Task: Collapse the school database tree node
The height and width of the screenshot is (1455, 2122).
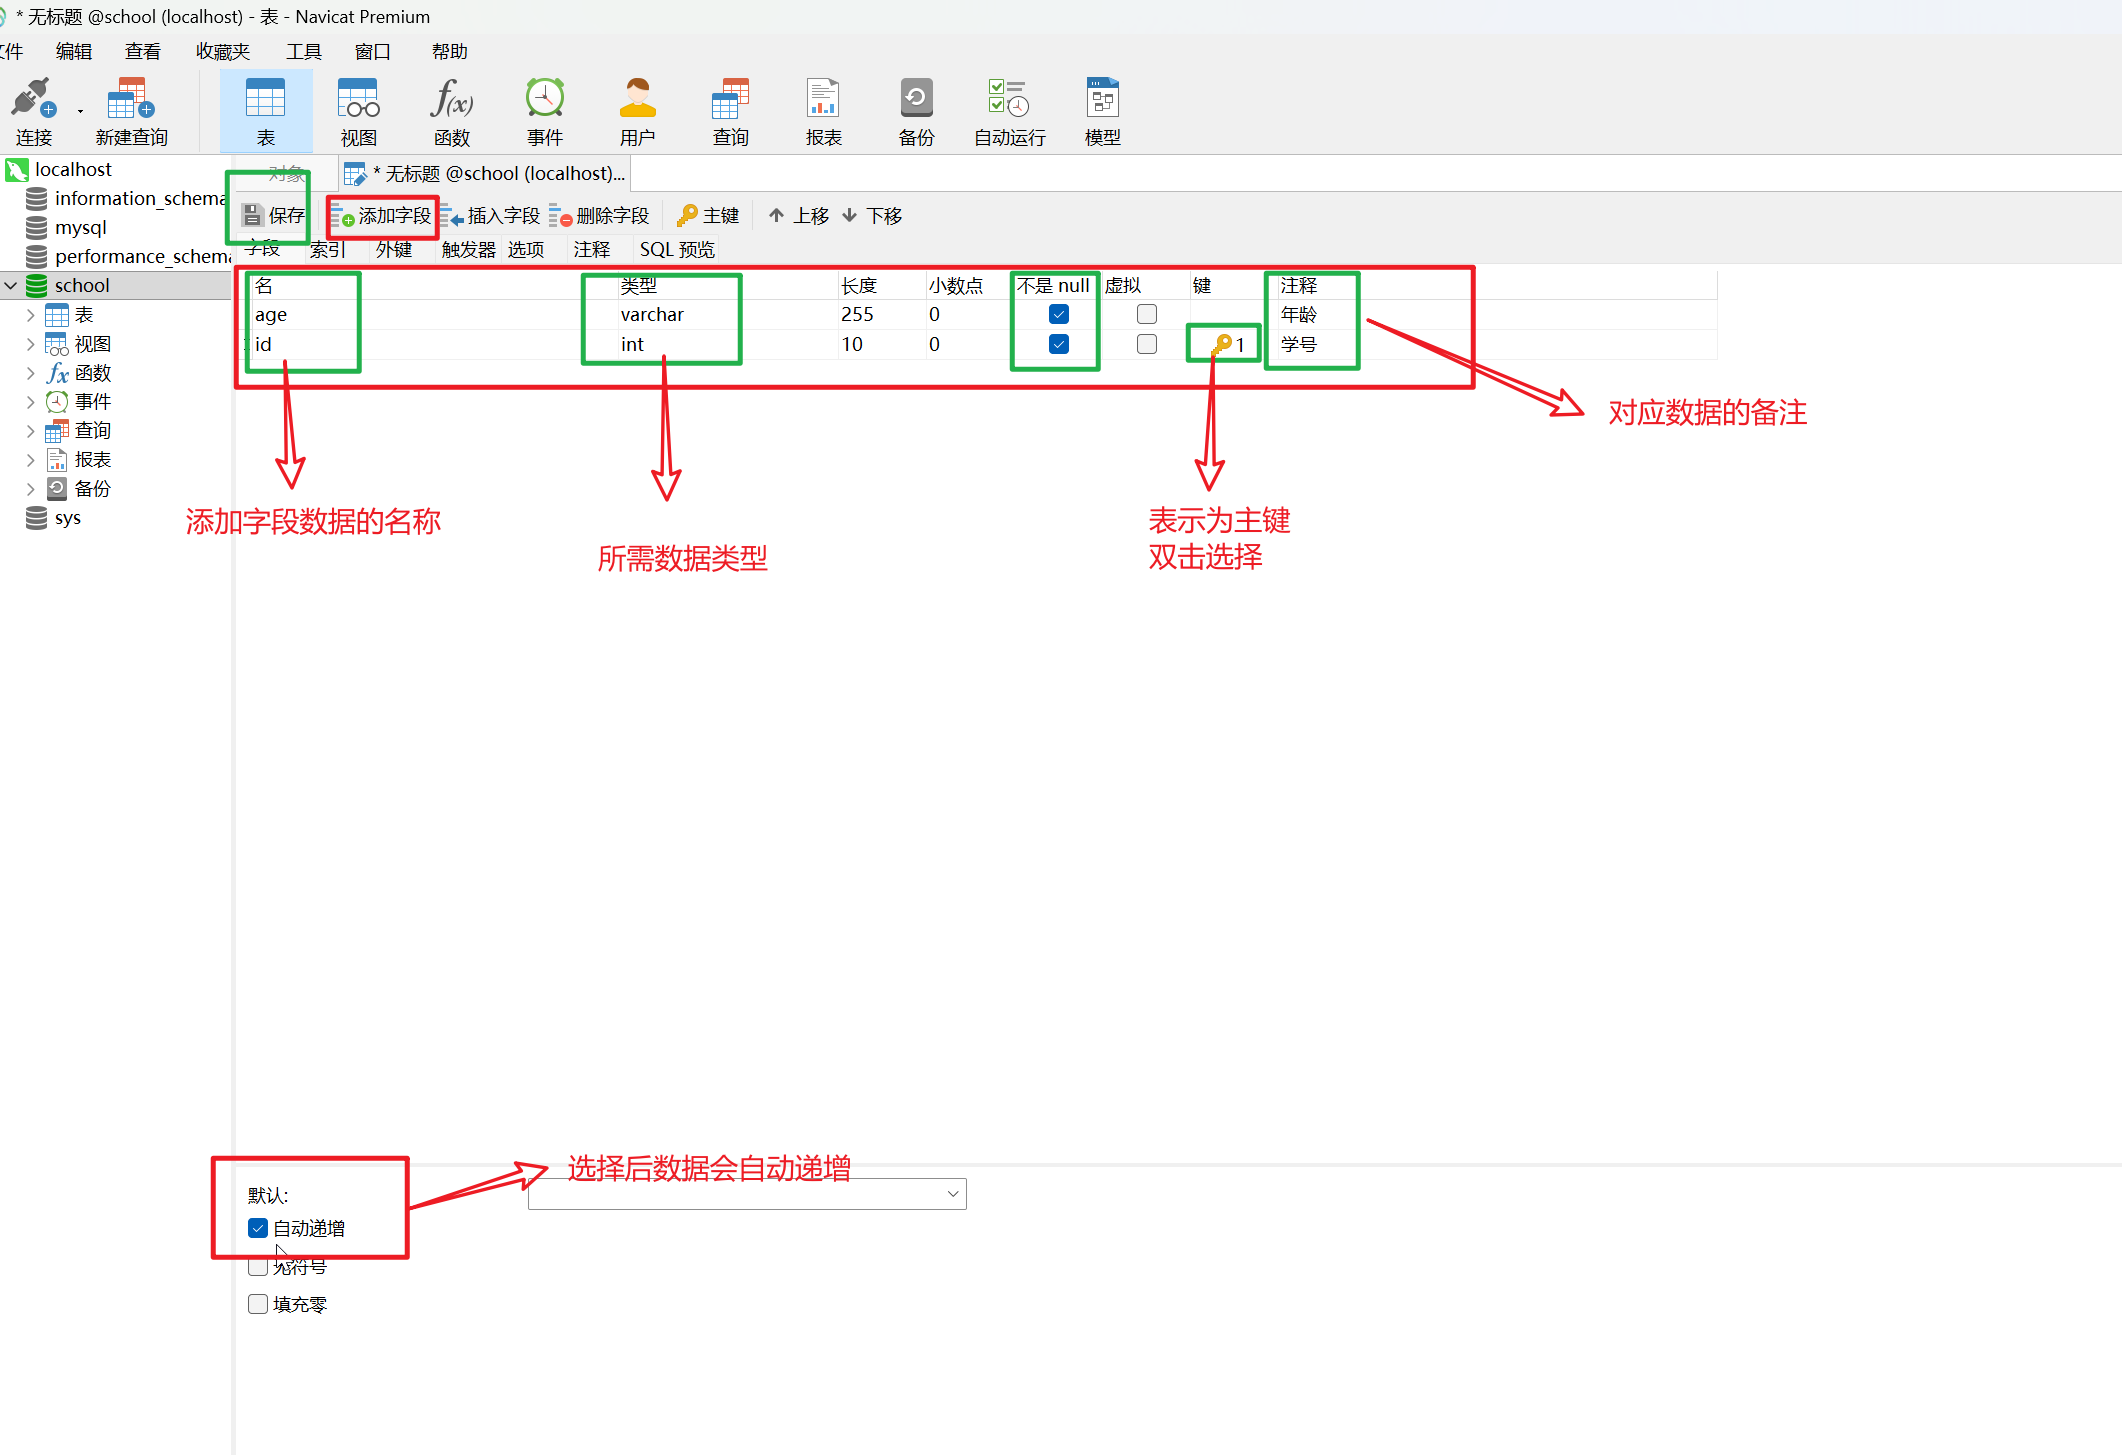Action: pos(11,286)
